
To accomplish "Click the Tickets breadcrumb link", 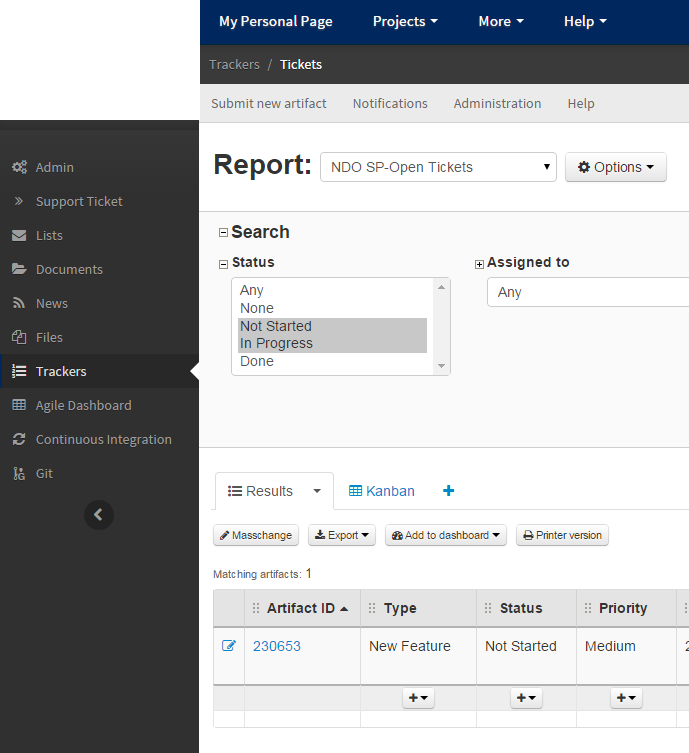I will click(x=301, y=64).
